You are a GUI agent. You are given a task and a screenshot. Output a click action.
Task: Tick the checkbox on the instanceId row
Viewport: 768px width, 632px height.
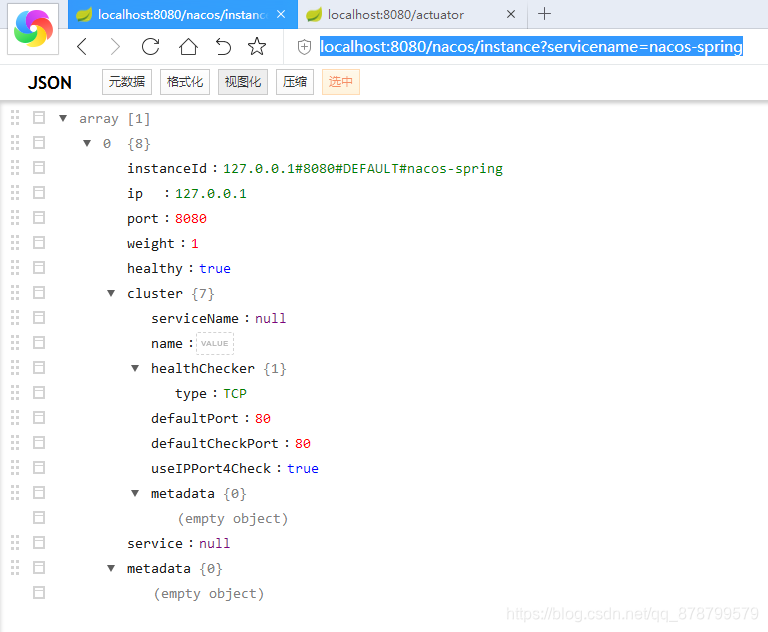(39, 168)
